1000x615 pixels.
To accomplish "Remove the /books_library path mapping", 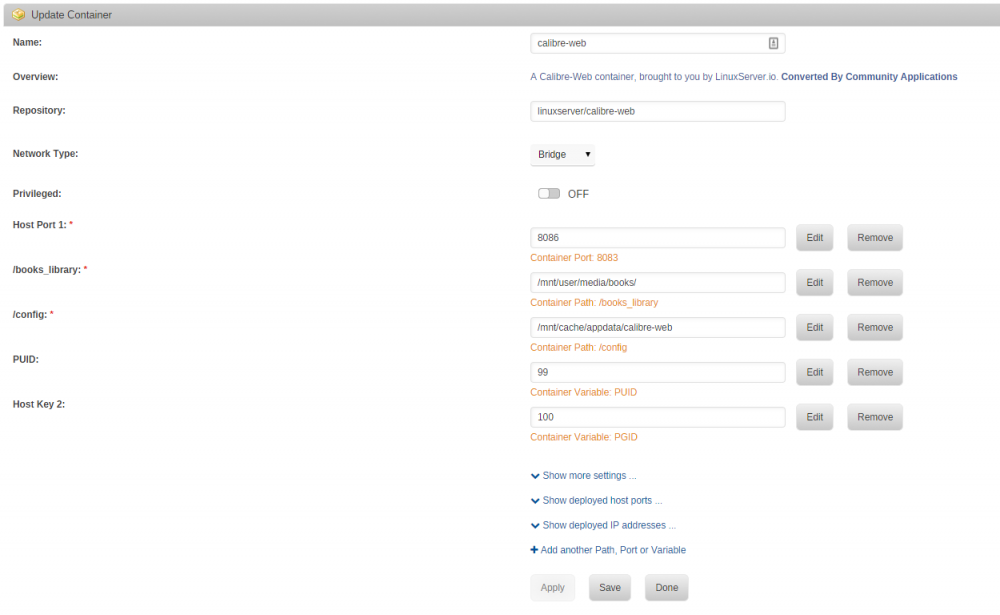I will pos(875,283).
